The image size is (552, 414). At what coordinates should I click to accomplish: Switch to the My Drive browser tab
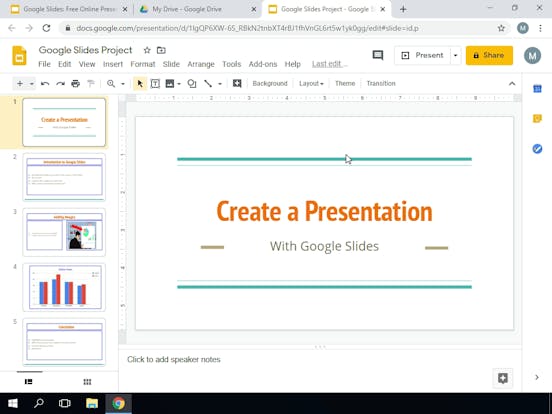pos(198,10)
